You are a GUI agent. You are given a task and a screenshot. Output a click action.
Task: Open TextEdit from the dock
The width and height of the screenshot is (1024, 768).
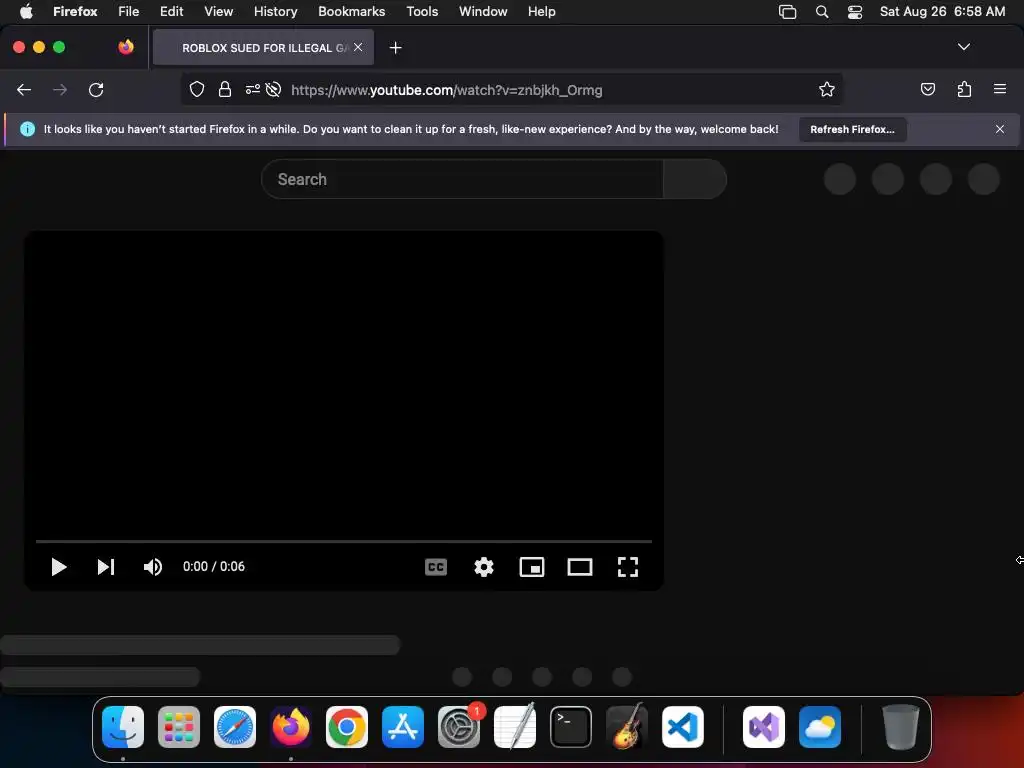tap(515, 727)
